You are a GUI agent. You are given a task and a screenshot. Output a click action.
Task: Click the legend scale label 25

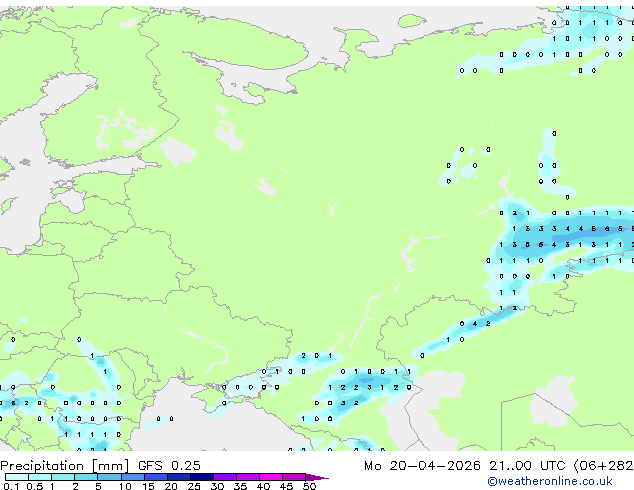pyautogui.click(x=194, y=486)
